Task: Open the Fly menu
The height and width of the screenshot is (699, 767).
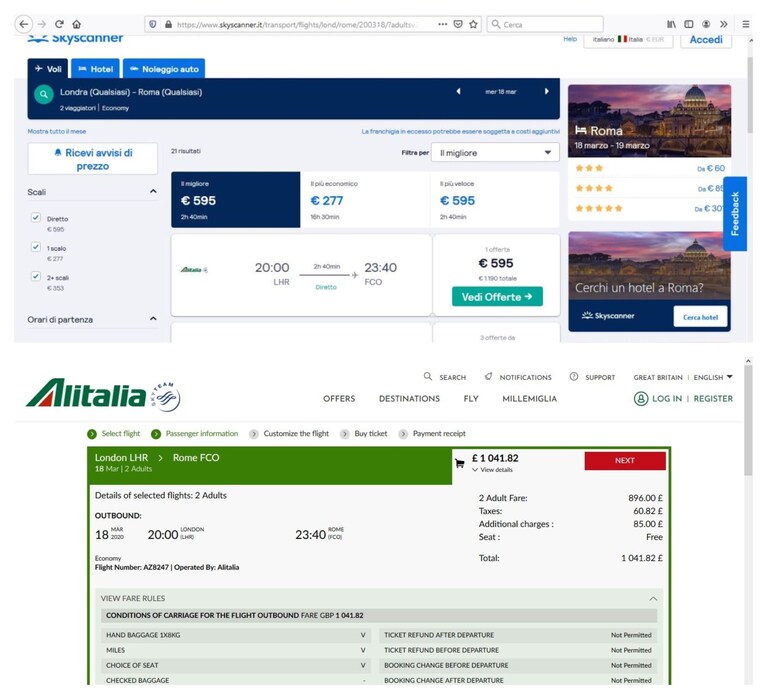Action: 471,399
